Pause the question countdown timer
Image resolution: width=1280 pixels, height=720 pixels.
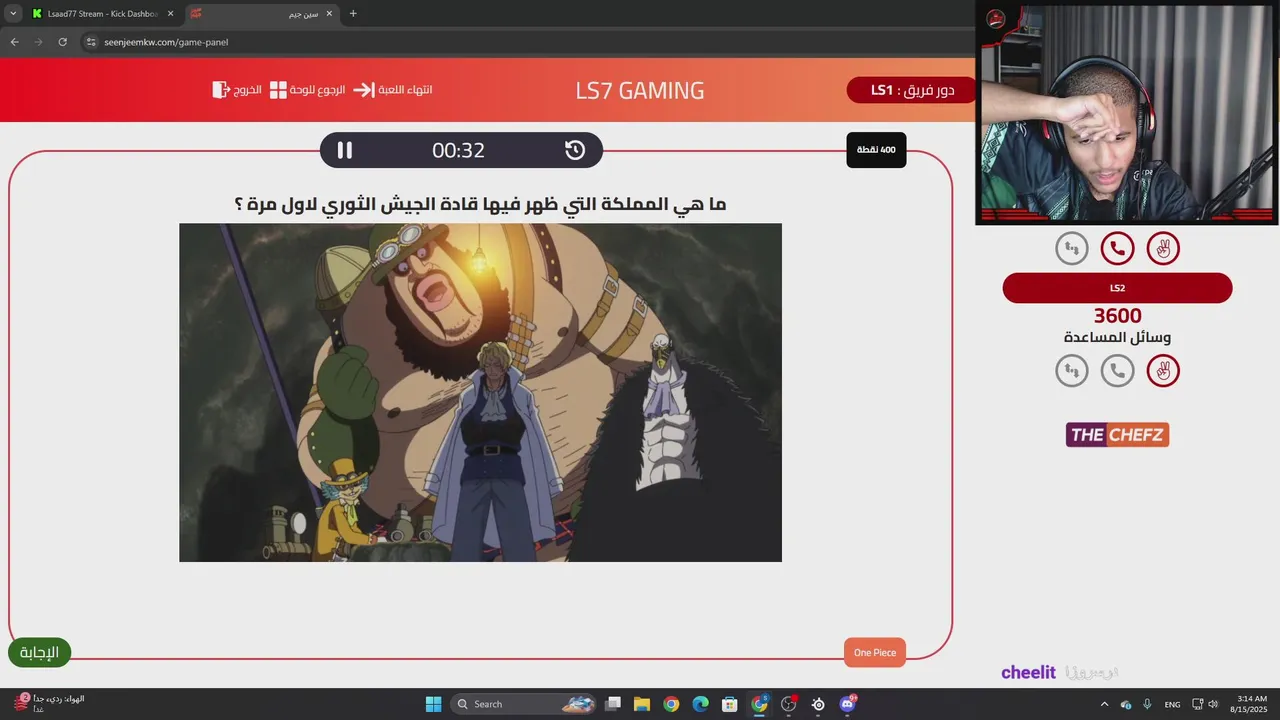[x=344, y=150]
